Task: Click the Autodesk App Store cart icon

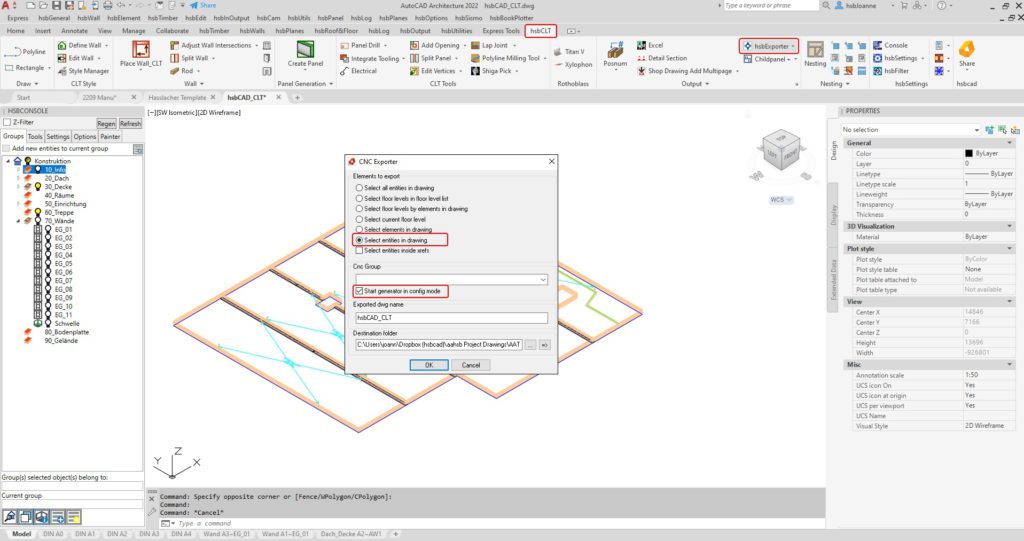Action: pos(904,5)
